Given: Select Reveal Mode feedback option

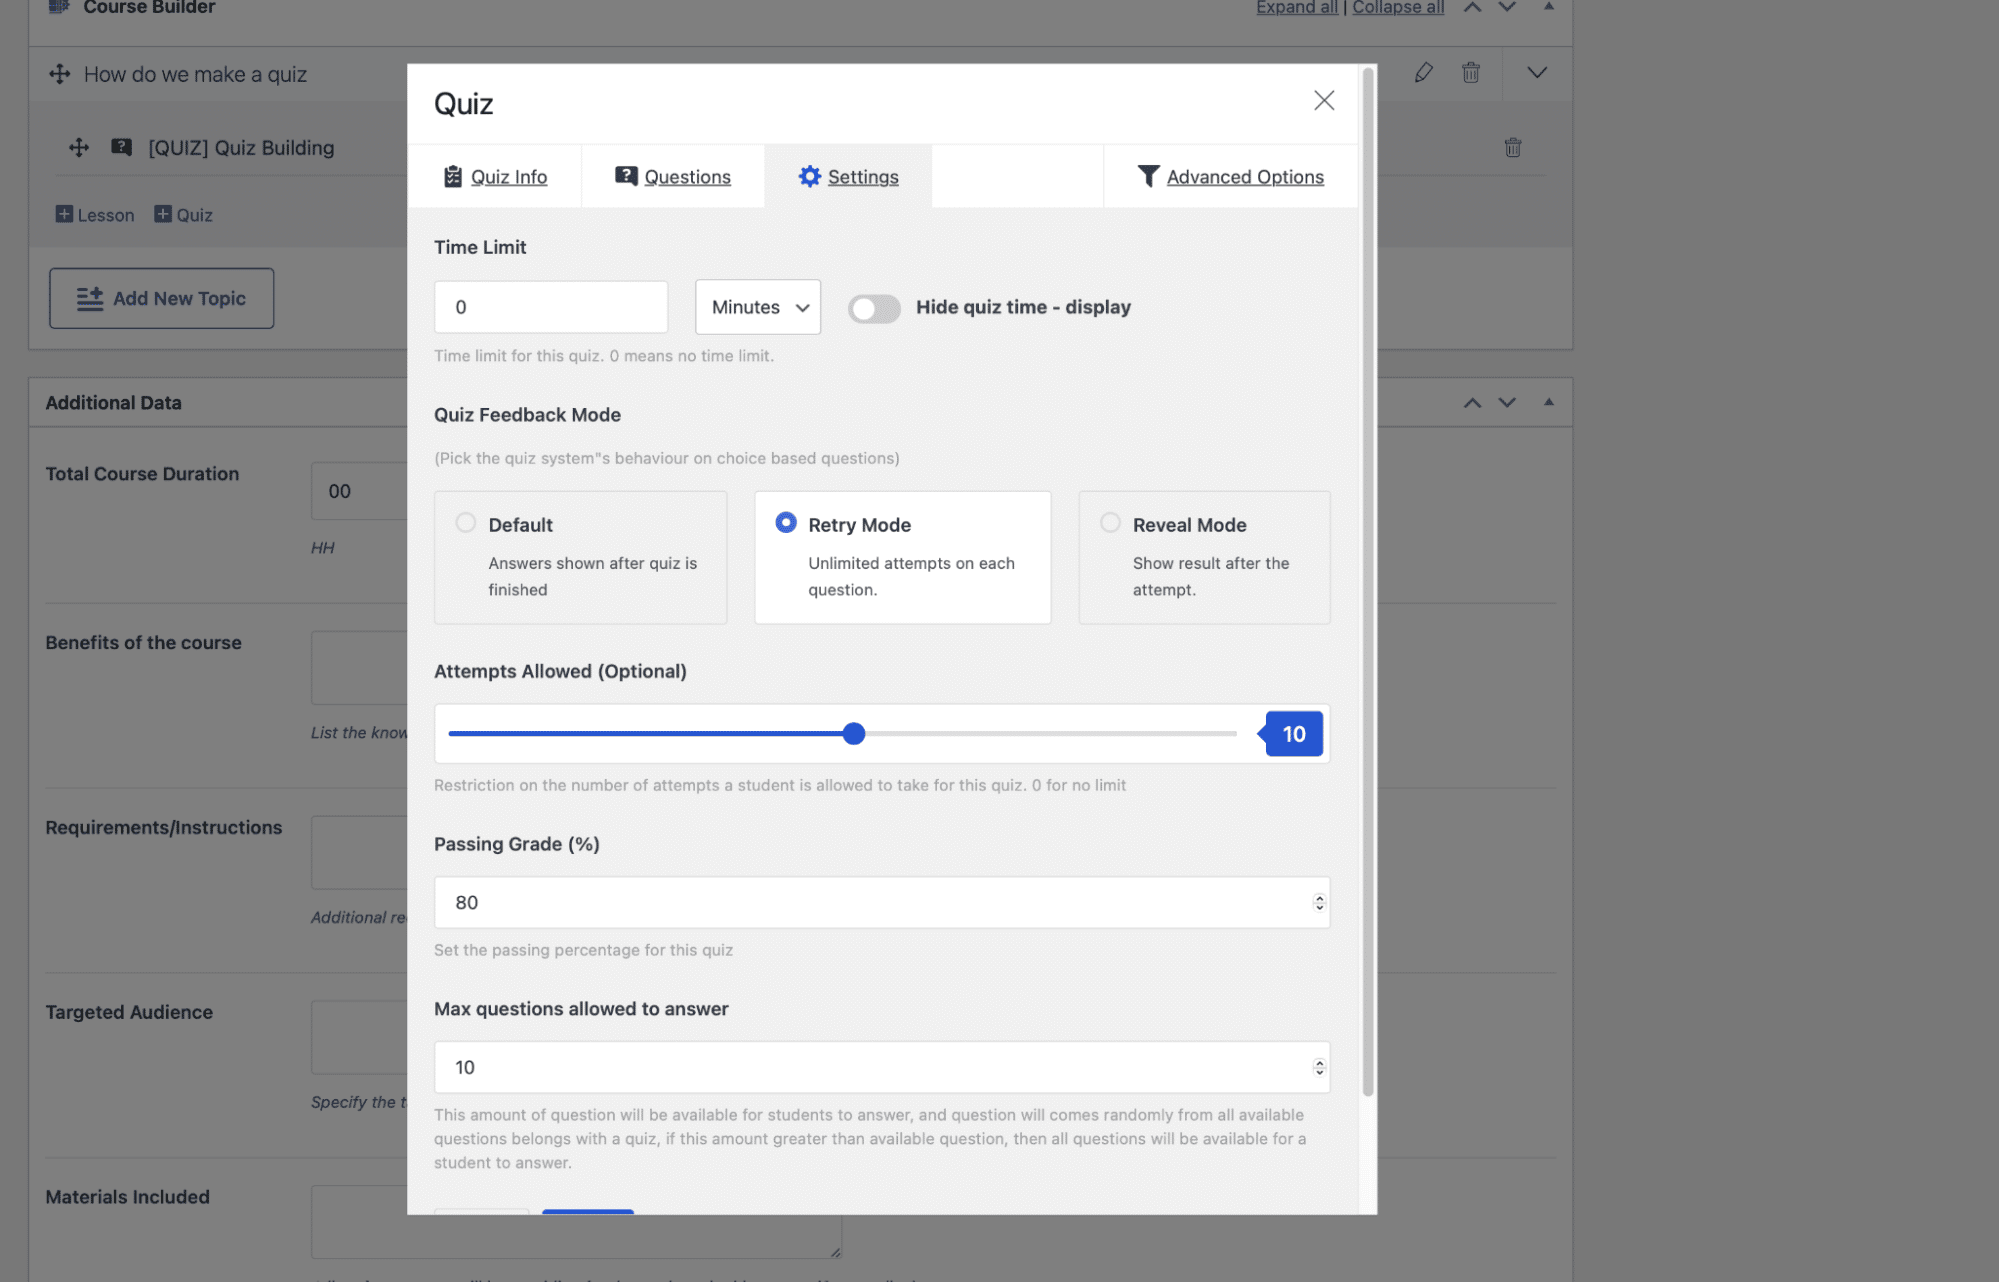Looking at the screenshot, I should (1109, 523).
